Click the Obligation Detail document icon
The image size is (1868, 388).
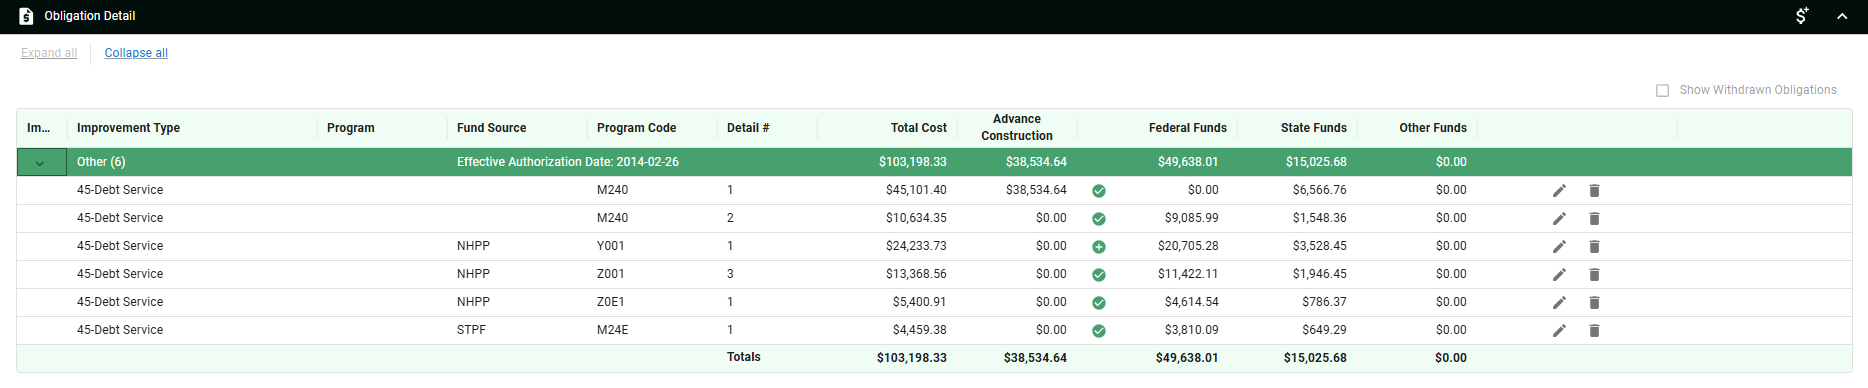26,16
